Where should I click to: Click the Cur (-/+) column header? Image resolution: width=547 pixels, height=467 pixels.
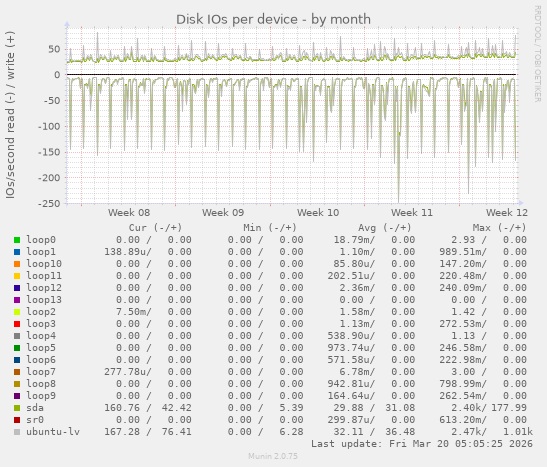155,228
